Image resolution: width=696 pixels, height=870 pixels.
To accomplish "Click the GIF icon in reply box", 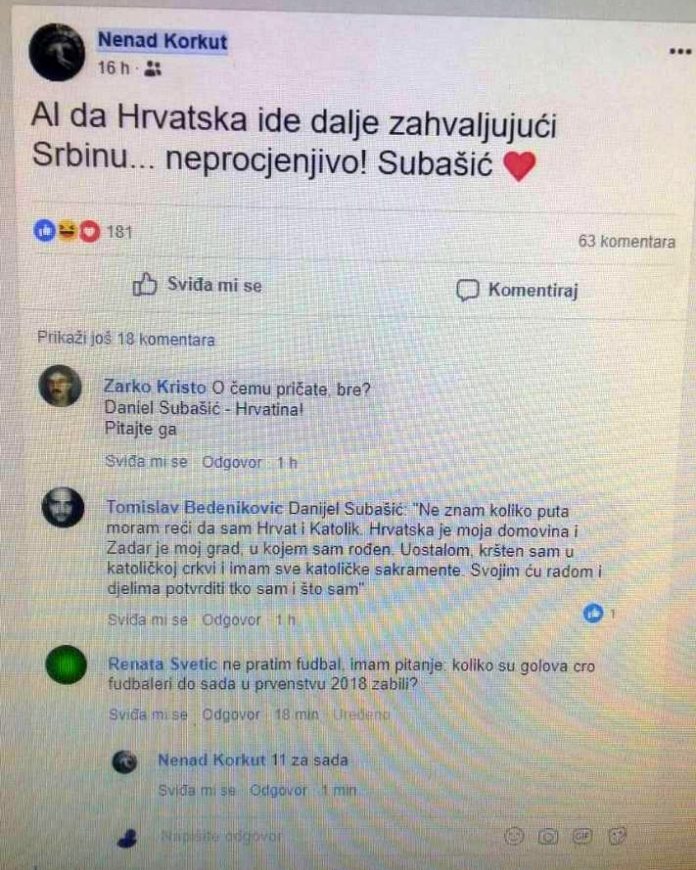I will click(582, 835).
